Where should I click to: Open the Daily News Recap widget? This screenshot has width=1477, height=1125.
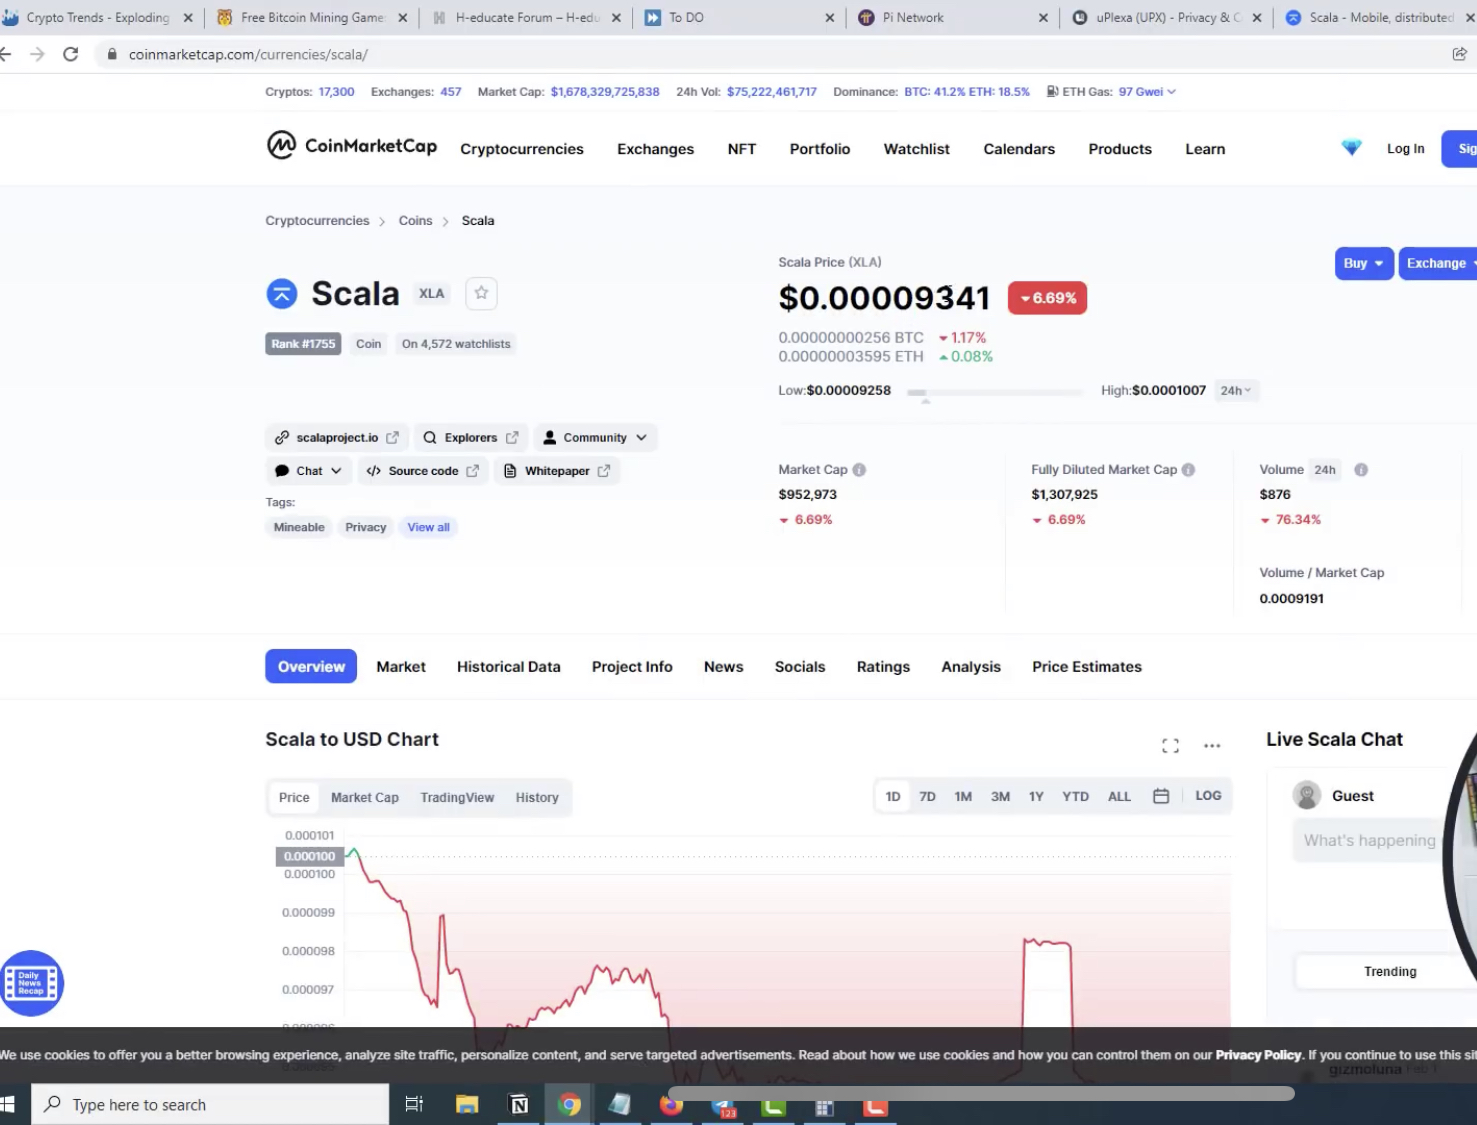tap(31, 983)
